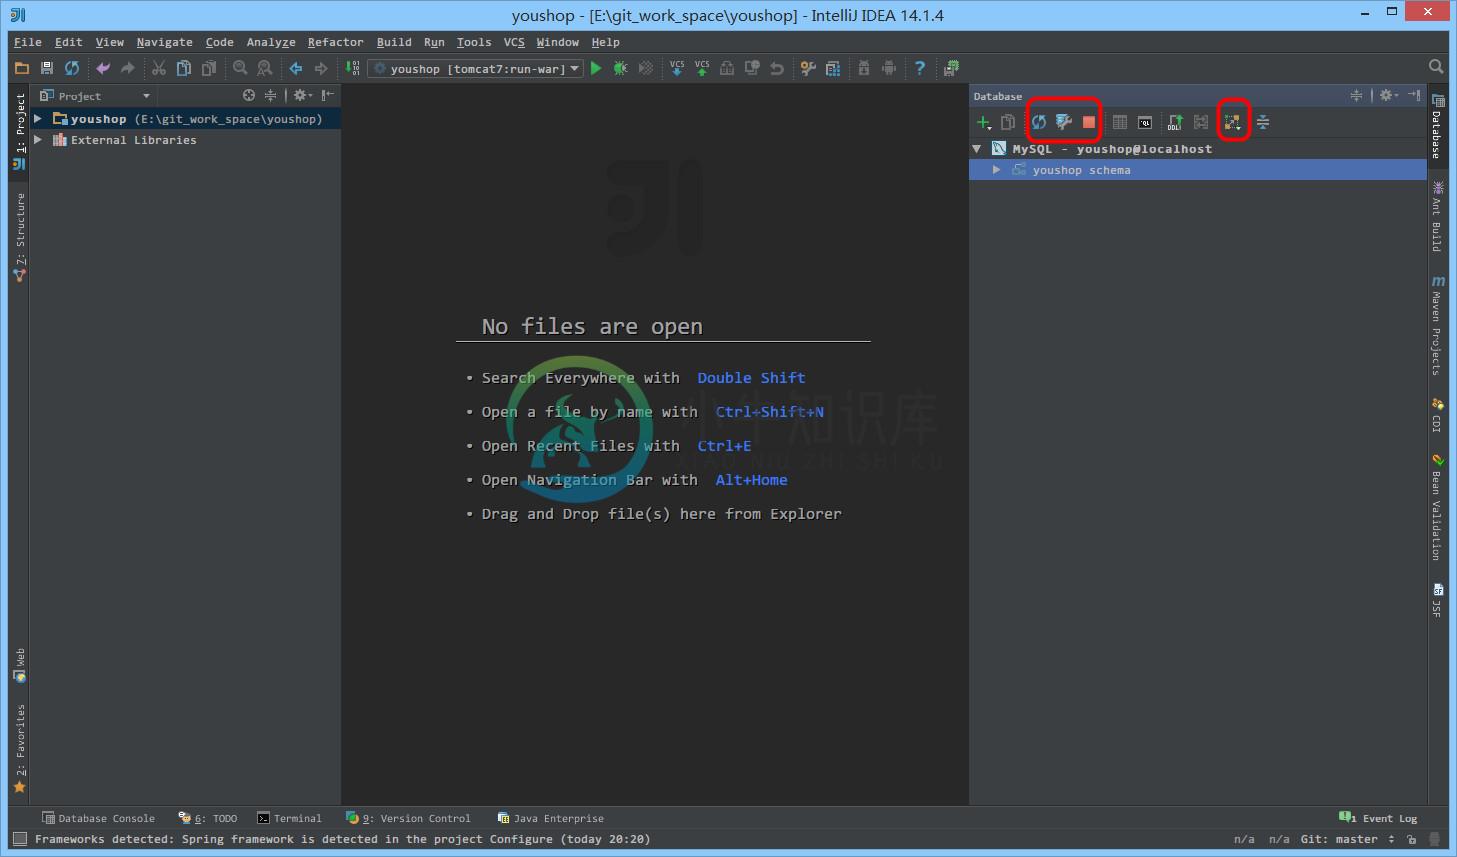
Task: Start debugging with the Debug bug icon
Action: pyautogui.click(x=621, y=68)
